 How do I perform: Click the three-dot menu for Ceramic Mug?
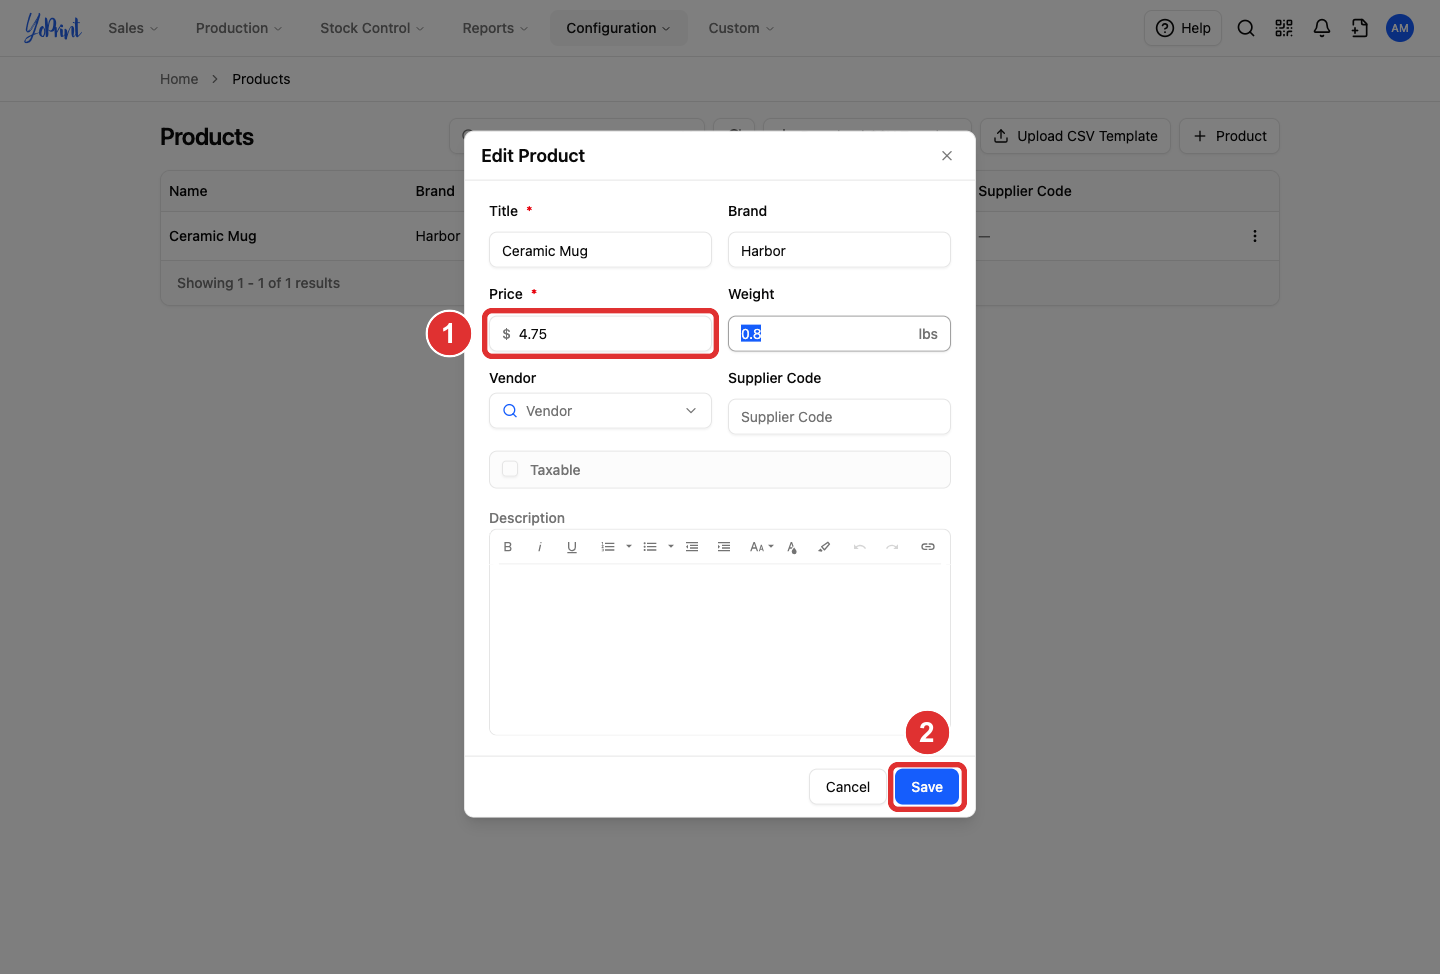click(x=1255, y=236)
